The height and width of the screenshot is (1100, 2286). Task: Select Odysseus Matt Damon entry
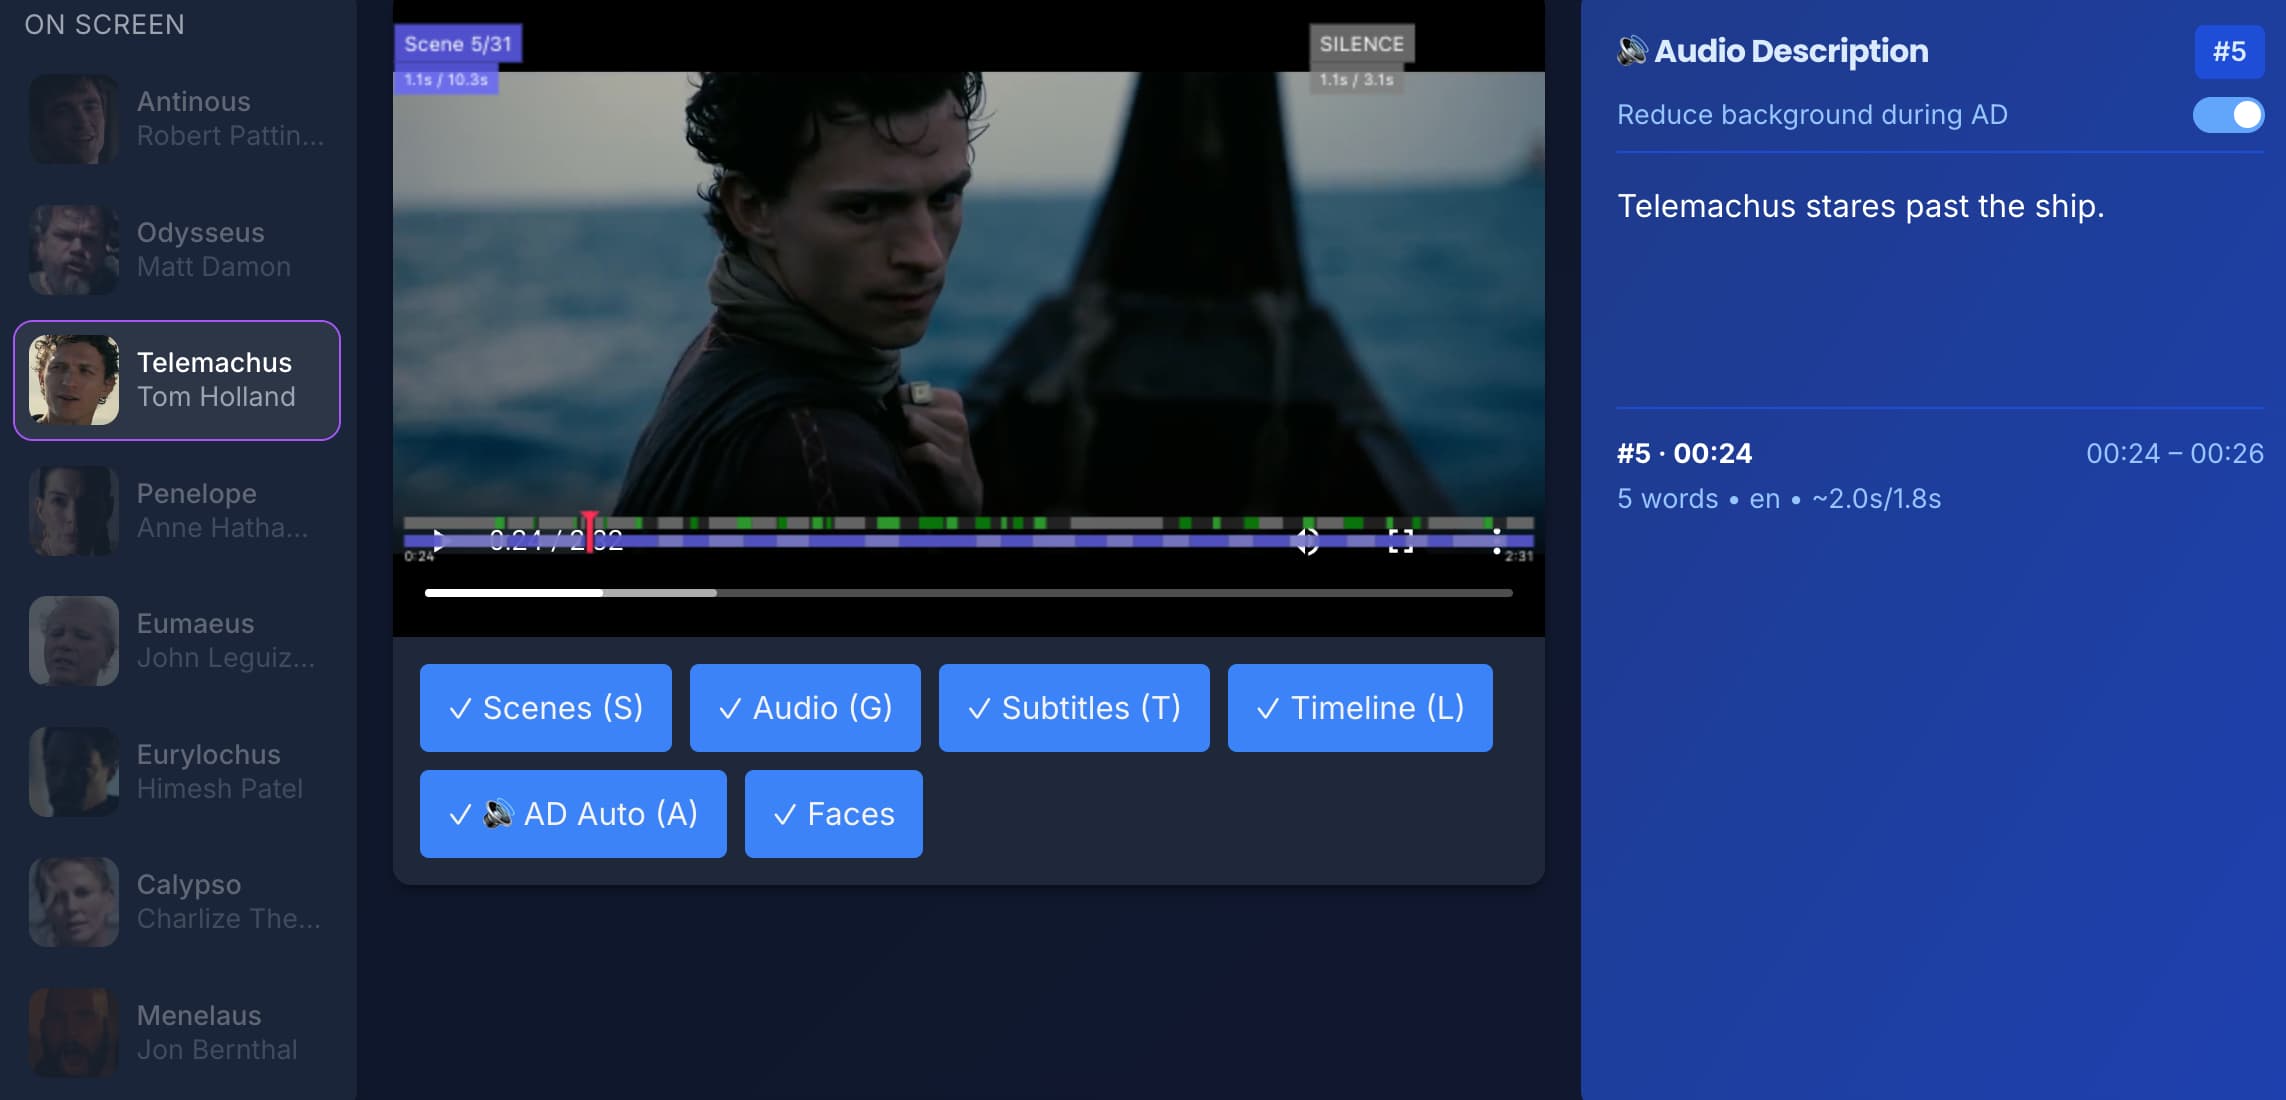(x=177, y=250)
